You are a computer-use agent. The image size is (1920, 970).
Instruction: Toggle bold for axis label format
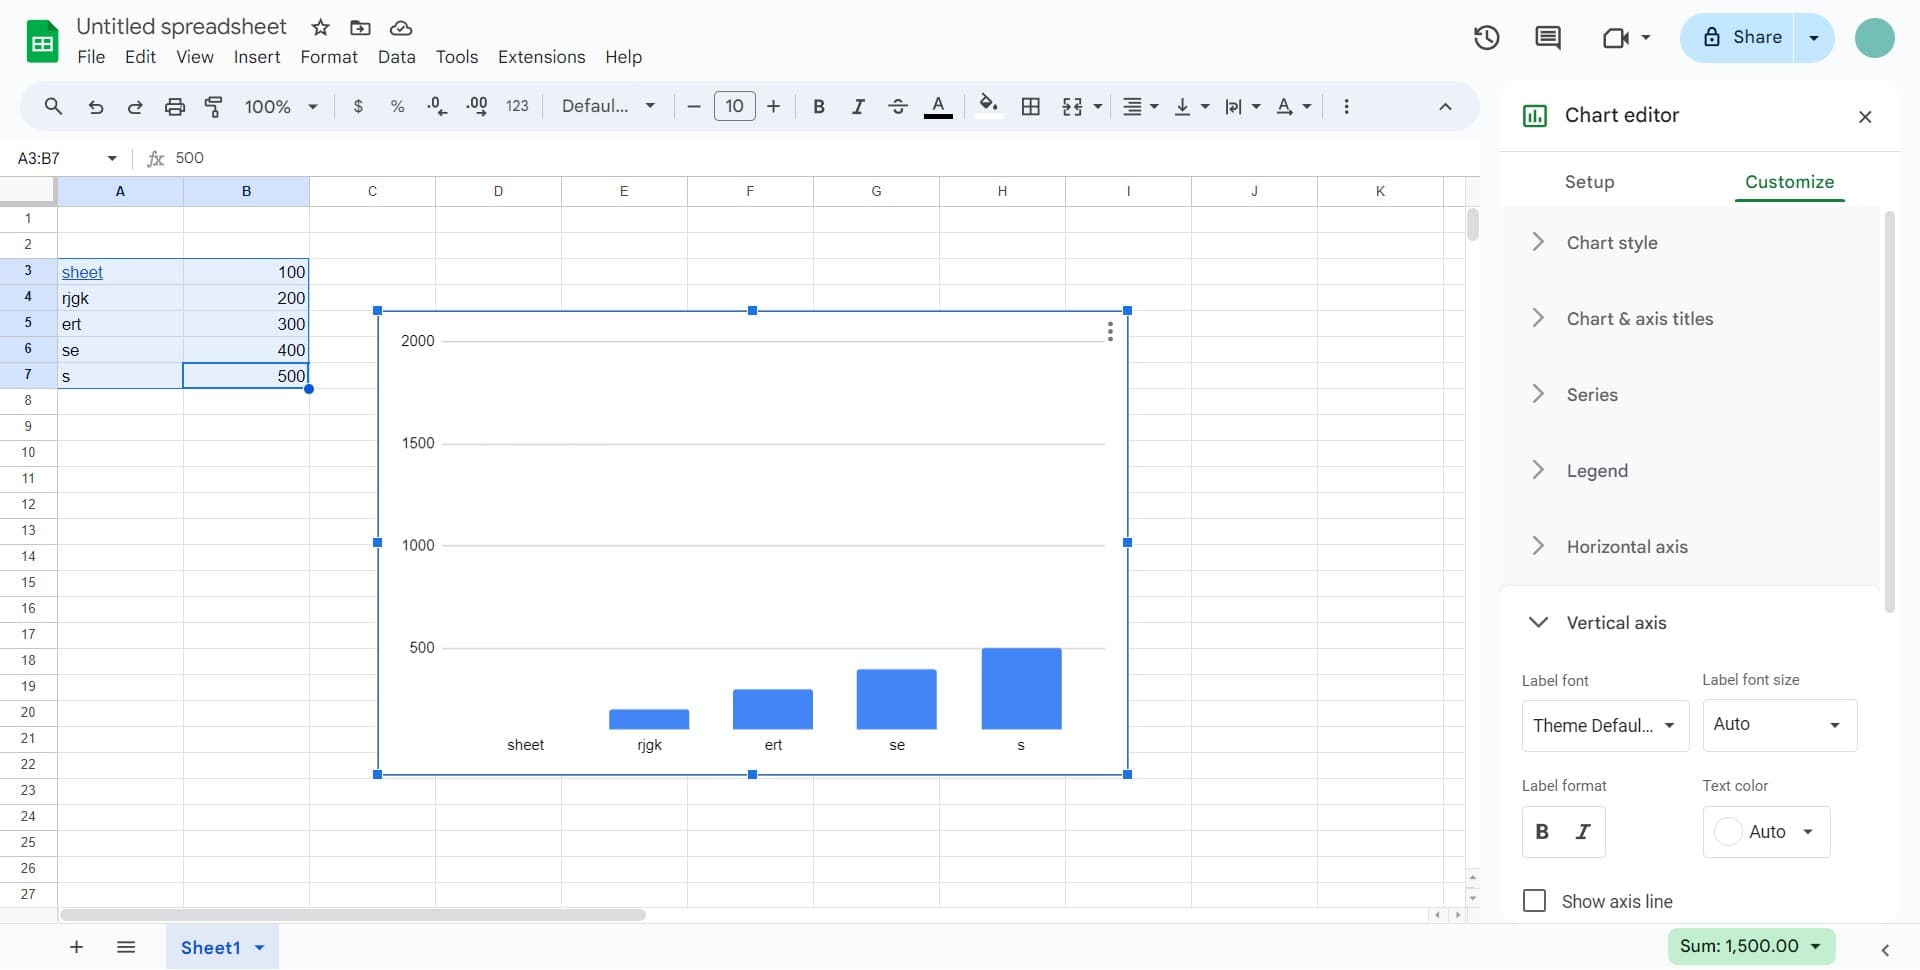1542,832
